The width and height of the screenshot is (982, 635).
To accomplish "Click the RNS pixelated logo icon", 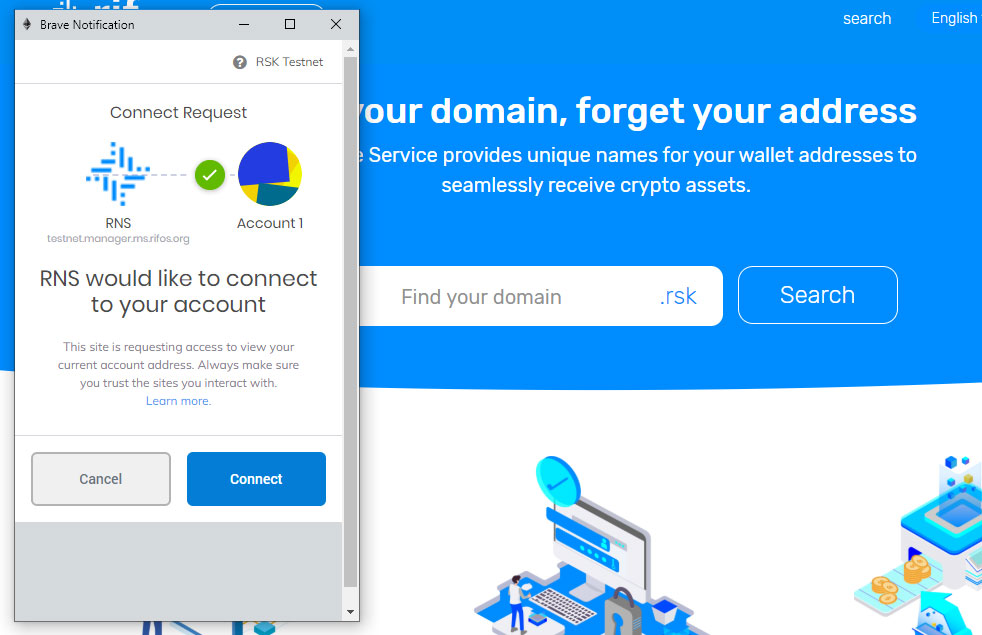I will (118, 174).
